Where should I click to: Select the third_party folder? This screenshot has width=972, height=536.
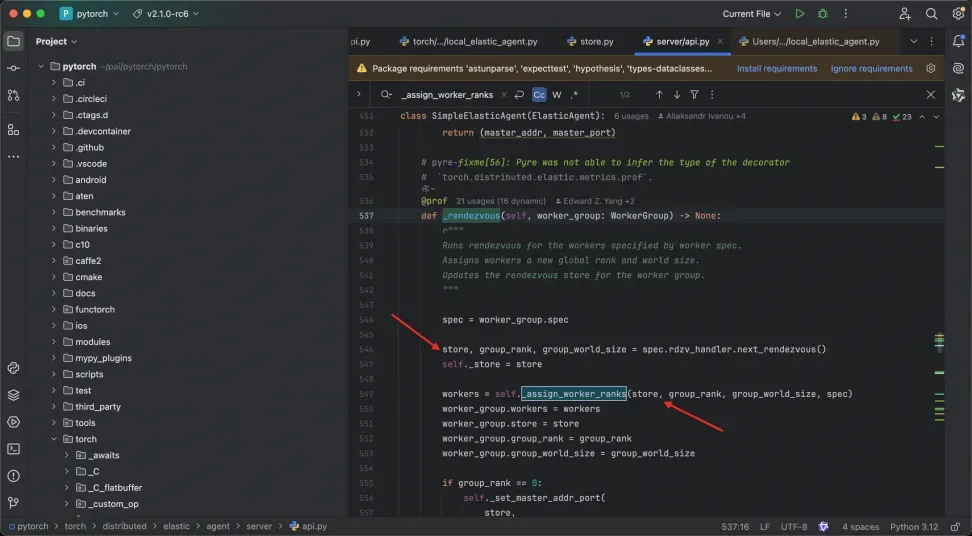tap(98, 406)
